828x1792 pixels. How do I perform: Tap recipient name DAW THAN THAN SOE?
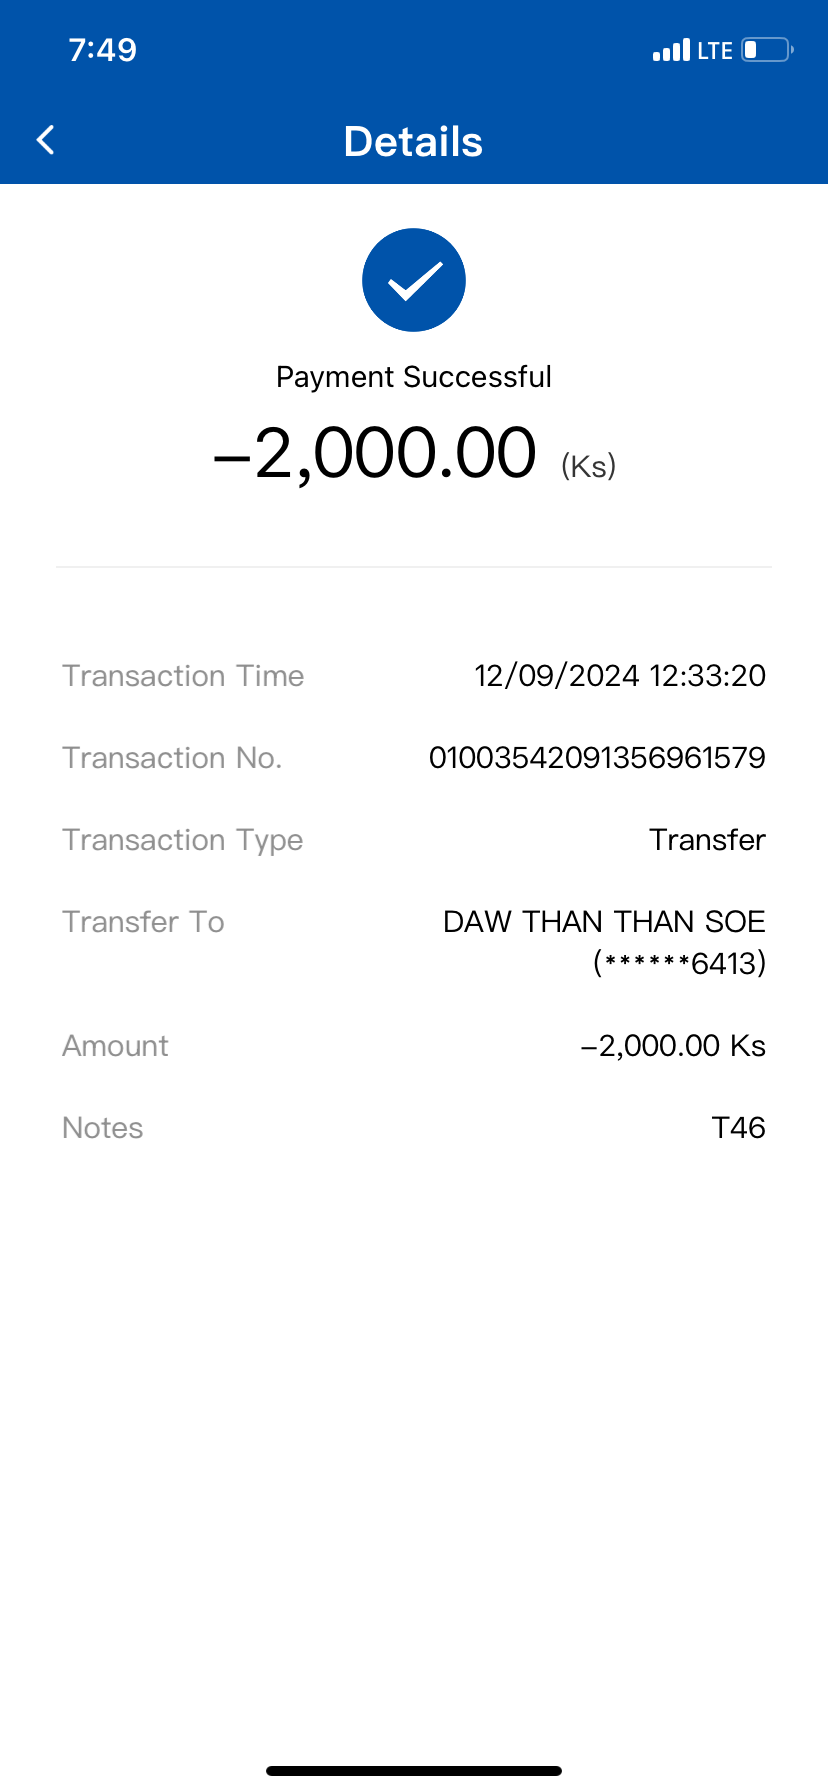coord(604,922)
